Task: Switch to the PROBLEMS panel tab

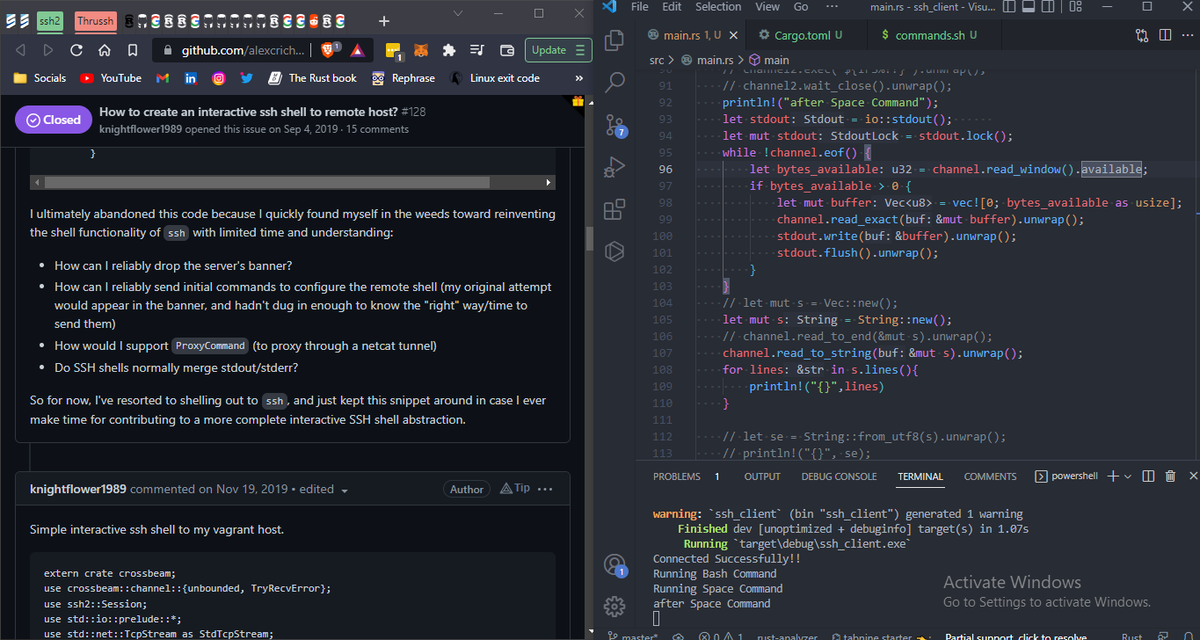Action: click(x=677, y=477)
